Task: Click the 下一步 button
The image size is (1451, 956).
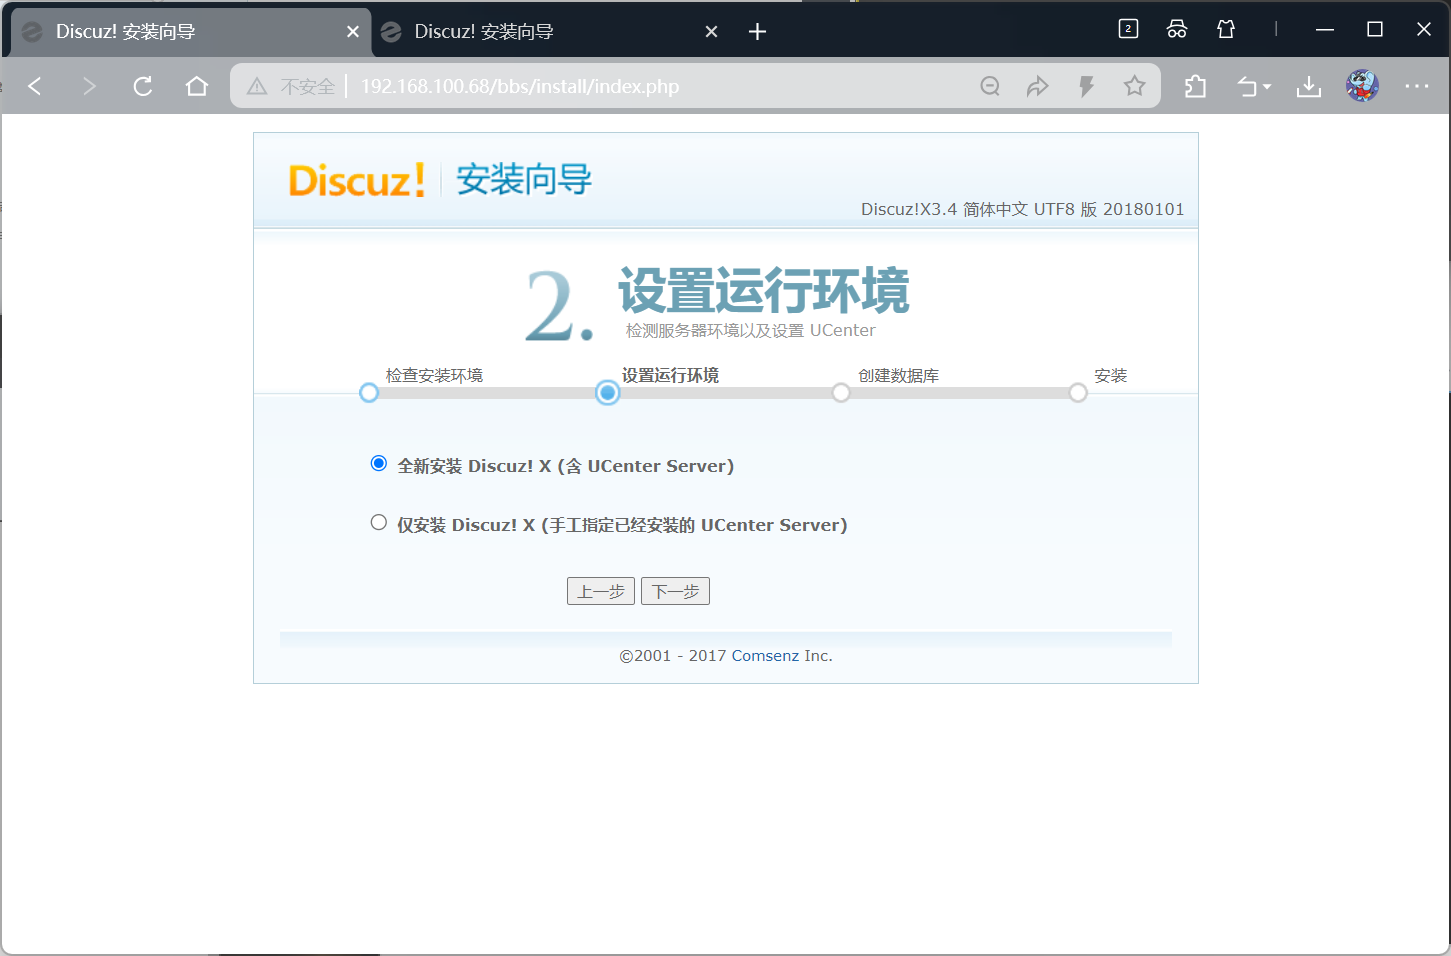Action: (x=675, y=591)
